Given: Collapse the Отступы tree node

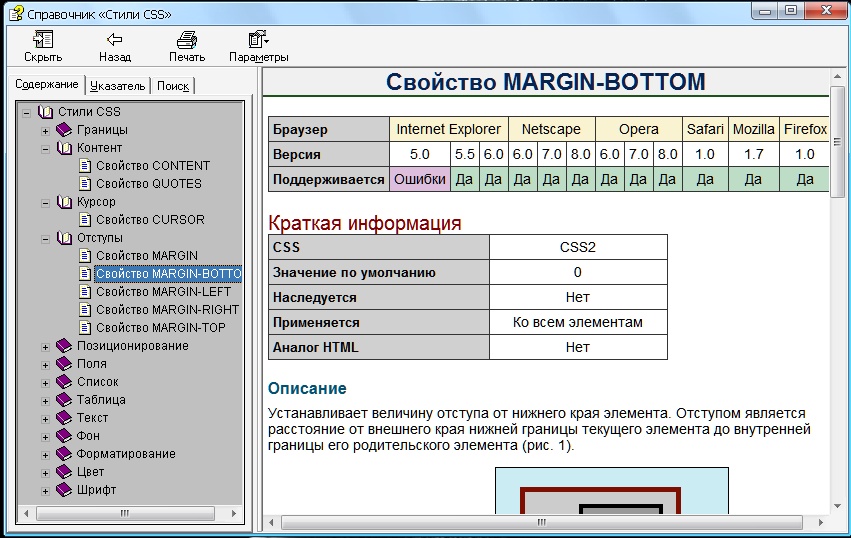Looking at the screenshot, I should (x=45, y=238).
